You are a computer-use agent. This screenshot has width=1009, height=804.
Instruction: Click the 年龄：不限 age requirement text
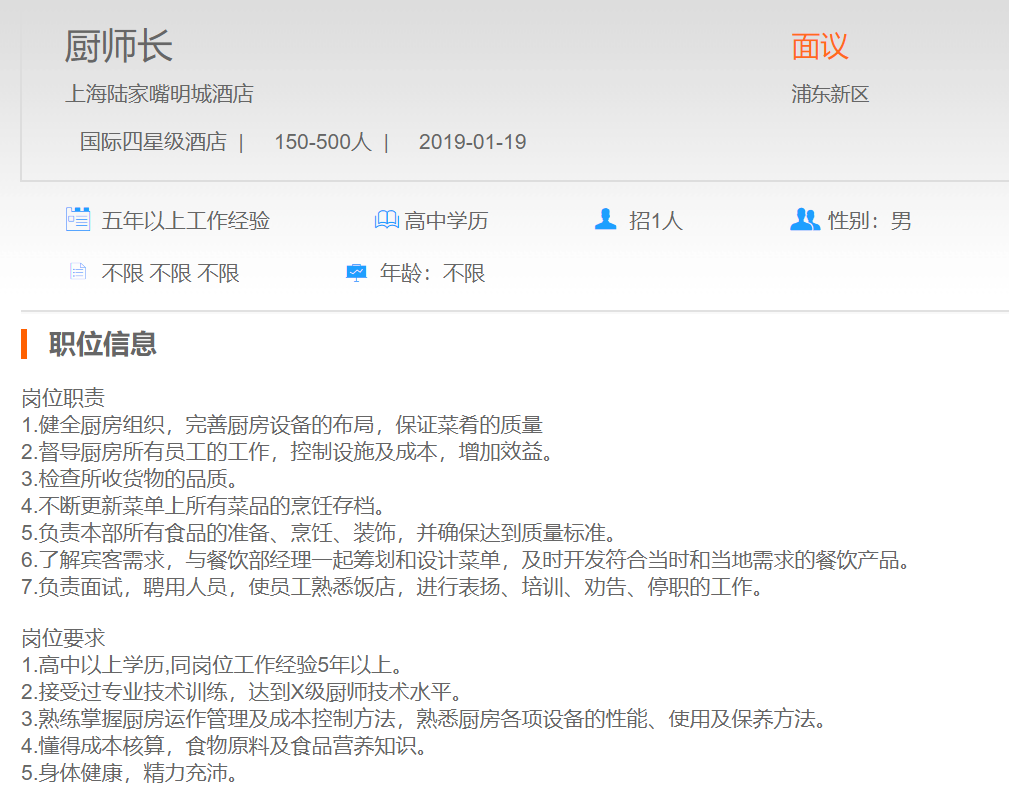point(432,273)
